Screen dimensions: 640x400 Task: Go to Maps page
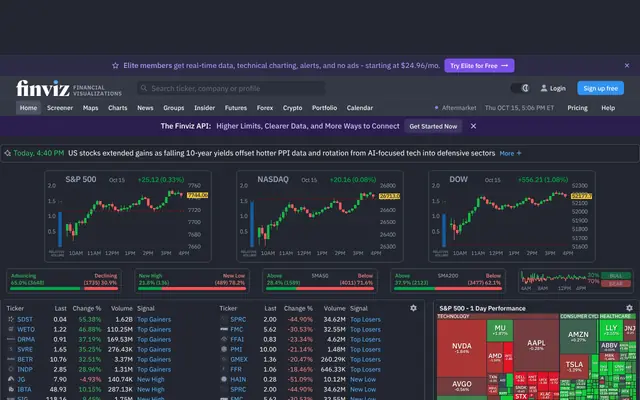point(90,108)
